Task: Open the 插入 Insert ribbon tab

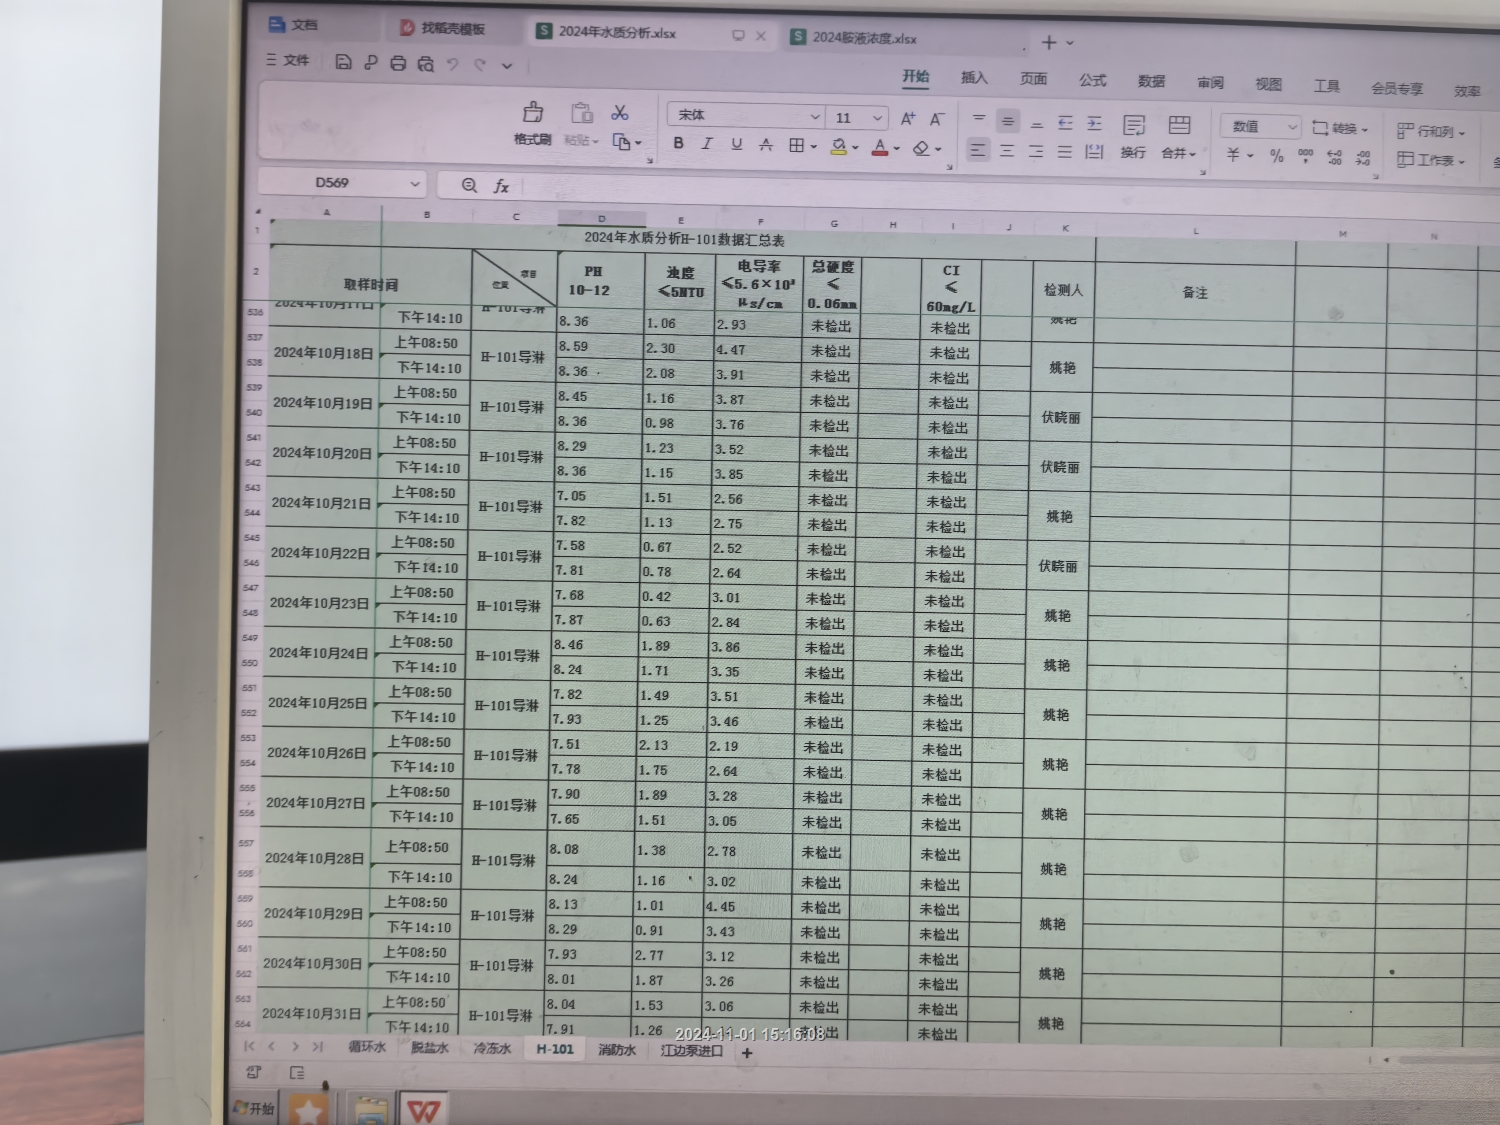Action: pos(974,77)
